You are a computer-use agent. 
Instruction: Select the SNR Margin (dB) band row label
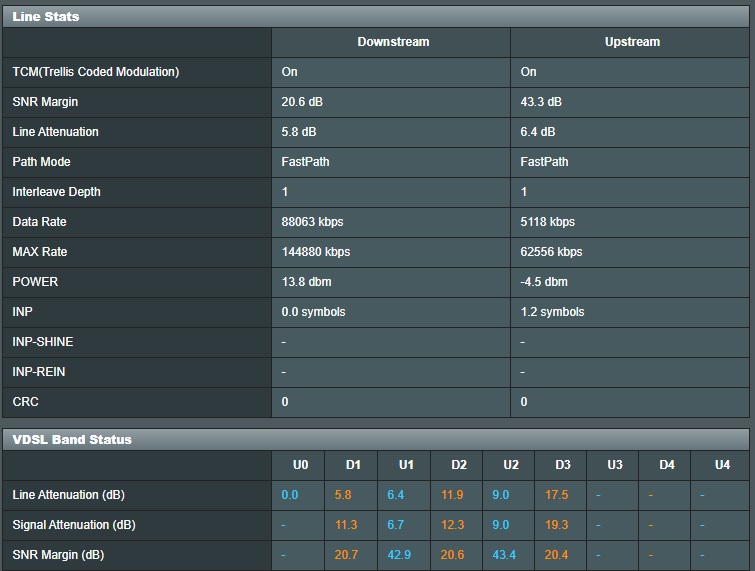tap(58, 555)
